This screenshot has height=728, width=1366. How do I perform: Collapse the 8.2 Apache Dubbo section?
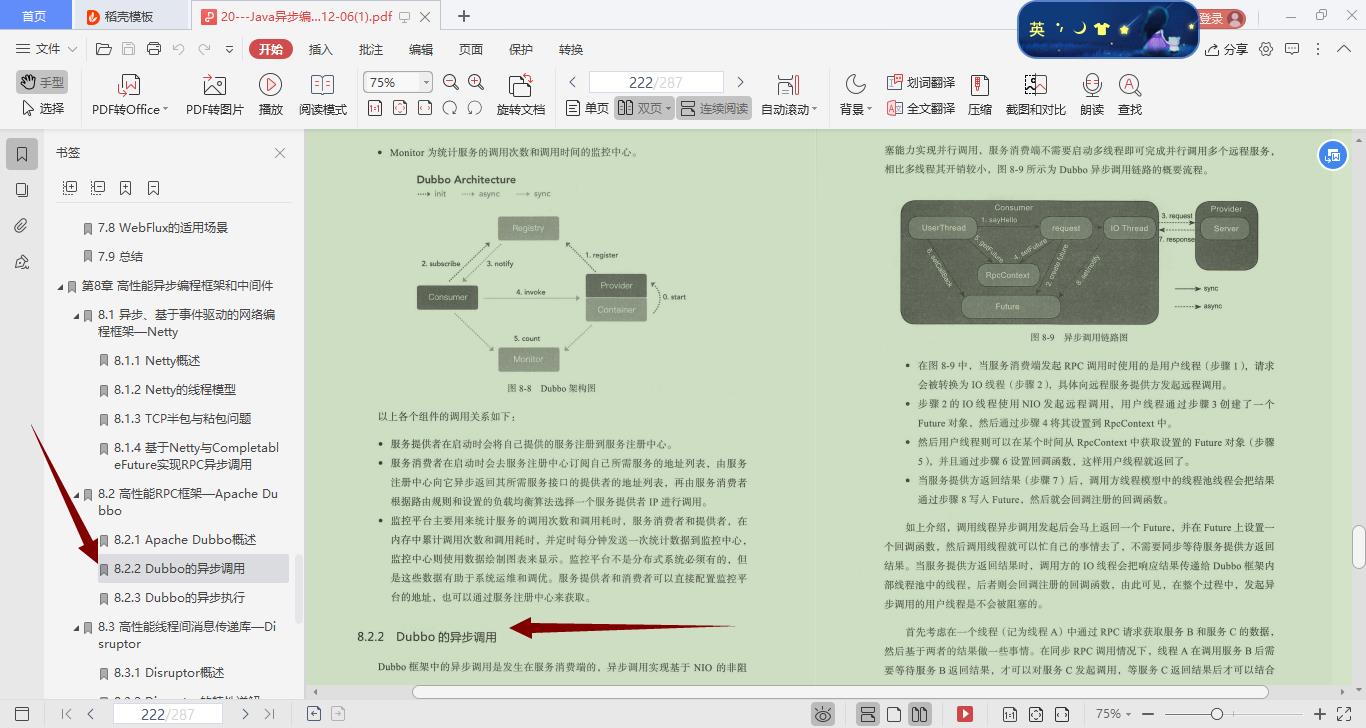click(x=77, y=494)
